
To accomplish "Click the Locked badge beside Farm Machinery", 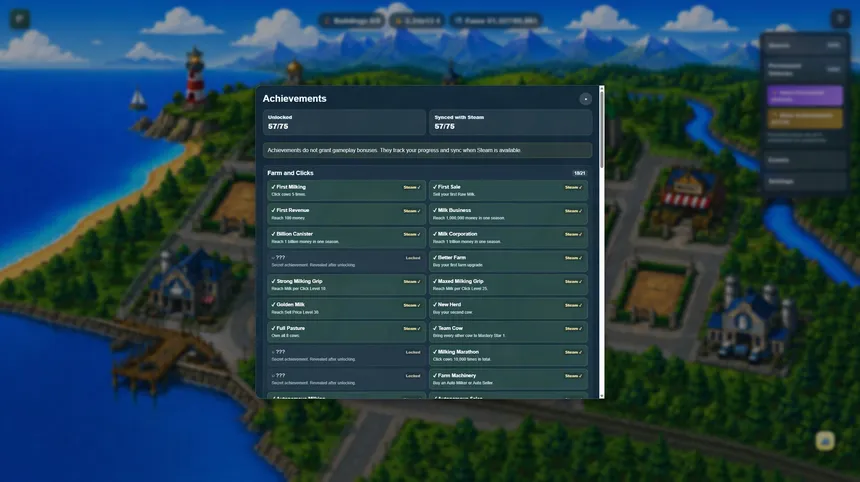I will coord(413,376).
